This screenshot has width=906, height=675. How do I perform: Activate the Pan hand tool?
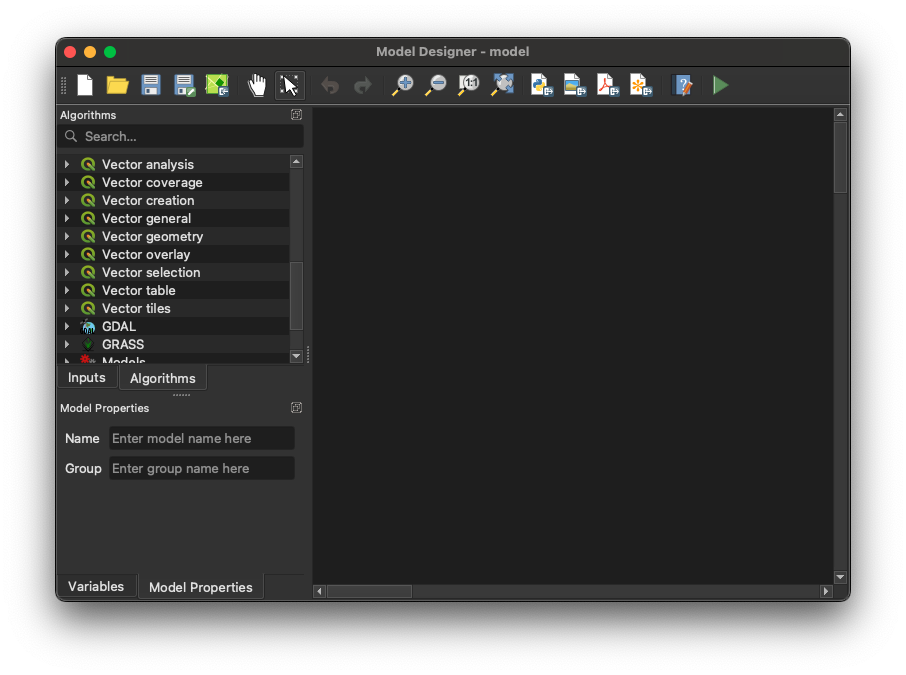point(257,86)
